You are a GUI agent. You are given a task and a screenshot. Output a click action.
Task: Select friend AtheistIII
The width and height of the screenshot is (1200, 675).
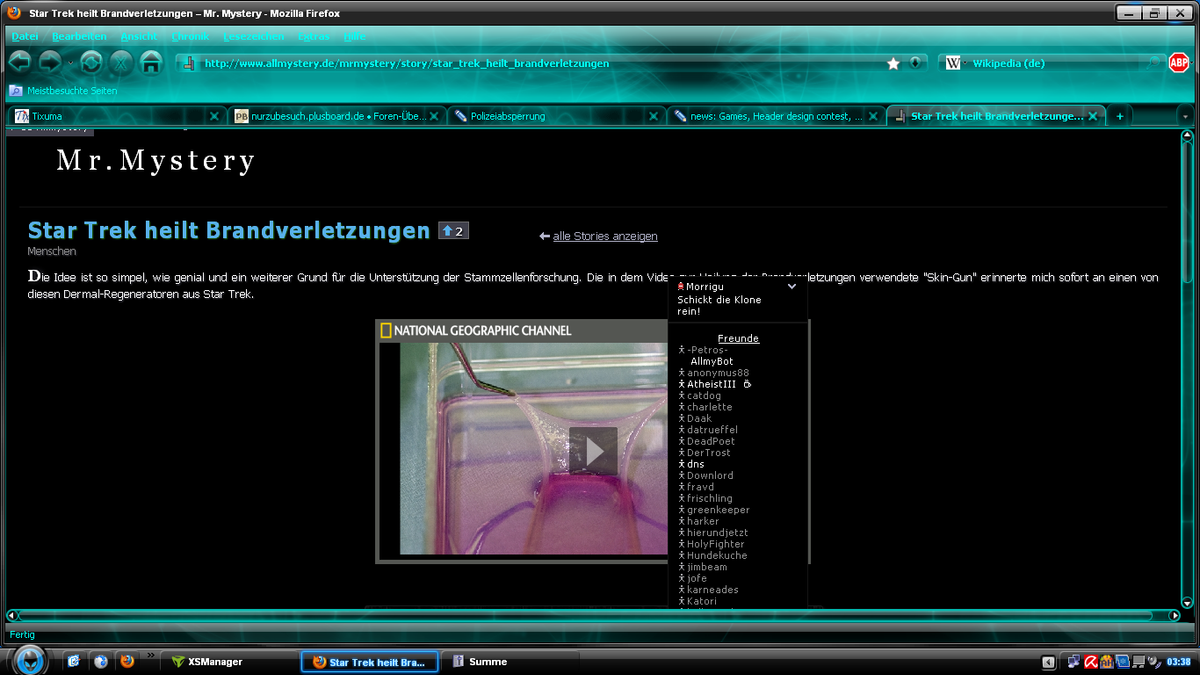[x=711, y=384]
